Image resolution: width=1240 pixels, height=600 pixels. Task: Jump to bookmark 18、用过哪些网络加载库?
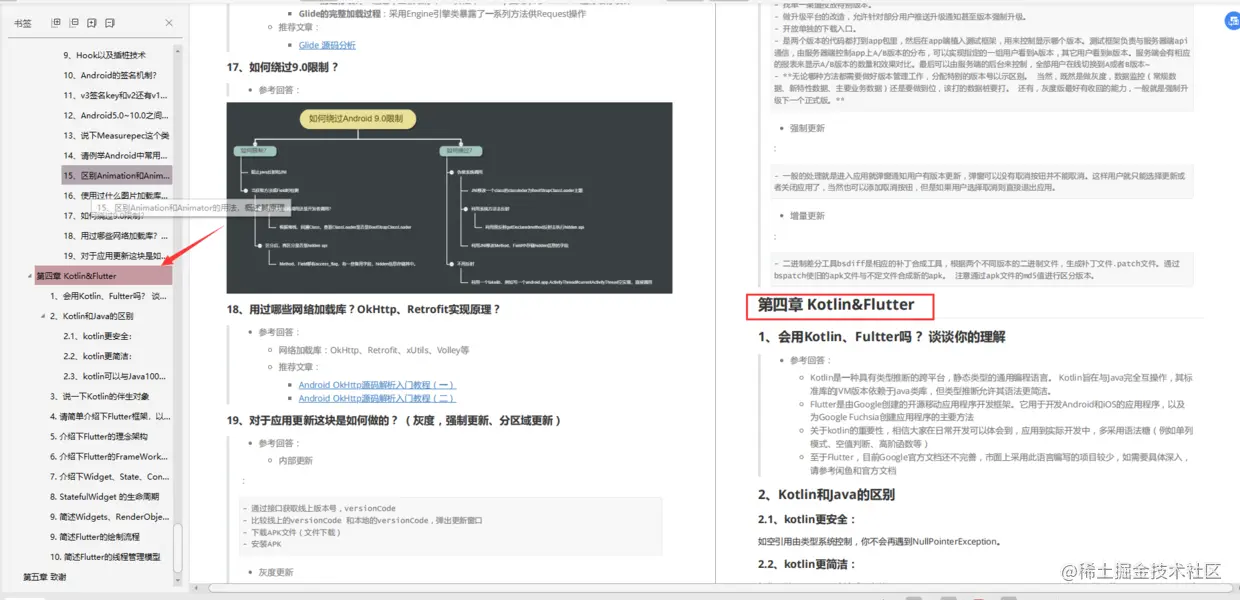pos(116,236)
